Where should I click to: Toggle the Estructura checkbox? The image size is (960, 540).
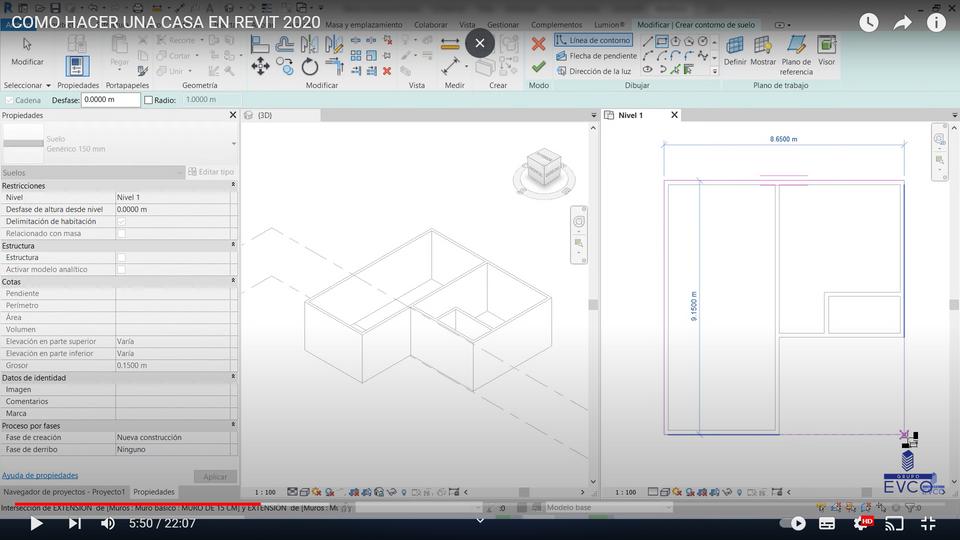(x=121, y=257)
